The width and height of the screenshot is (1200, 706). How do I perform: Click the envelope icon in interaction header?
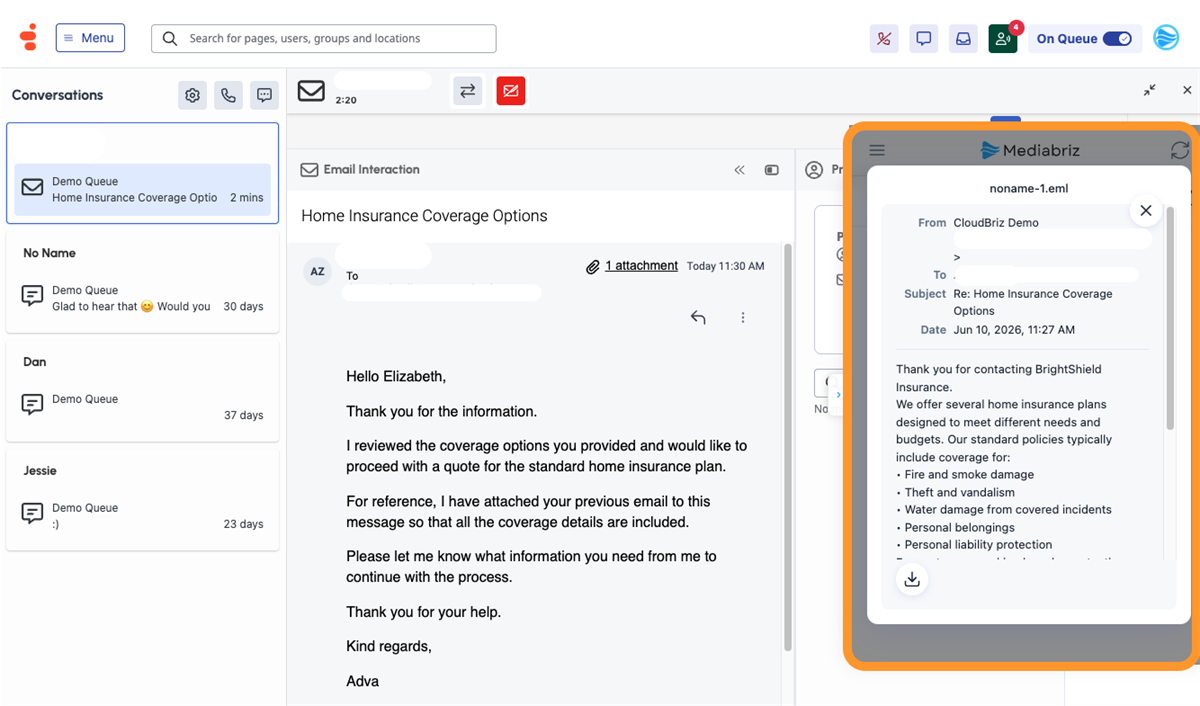[311, 90]
